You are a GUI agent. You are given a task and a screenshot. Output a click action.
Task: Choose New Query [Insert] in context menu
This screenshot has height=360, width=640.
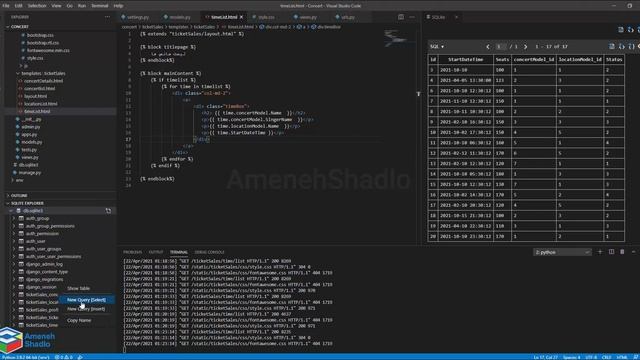(86, 309)
